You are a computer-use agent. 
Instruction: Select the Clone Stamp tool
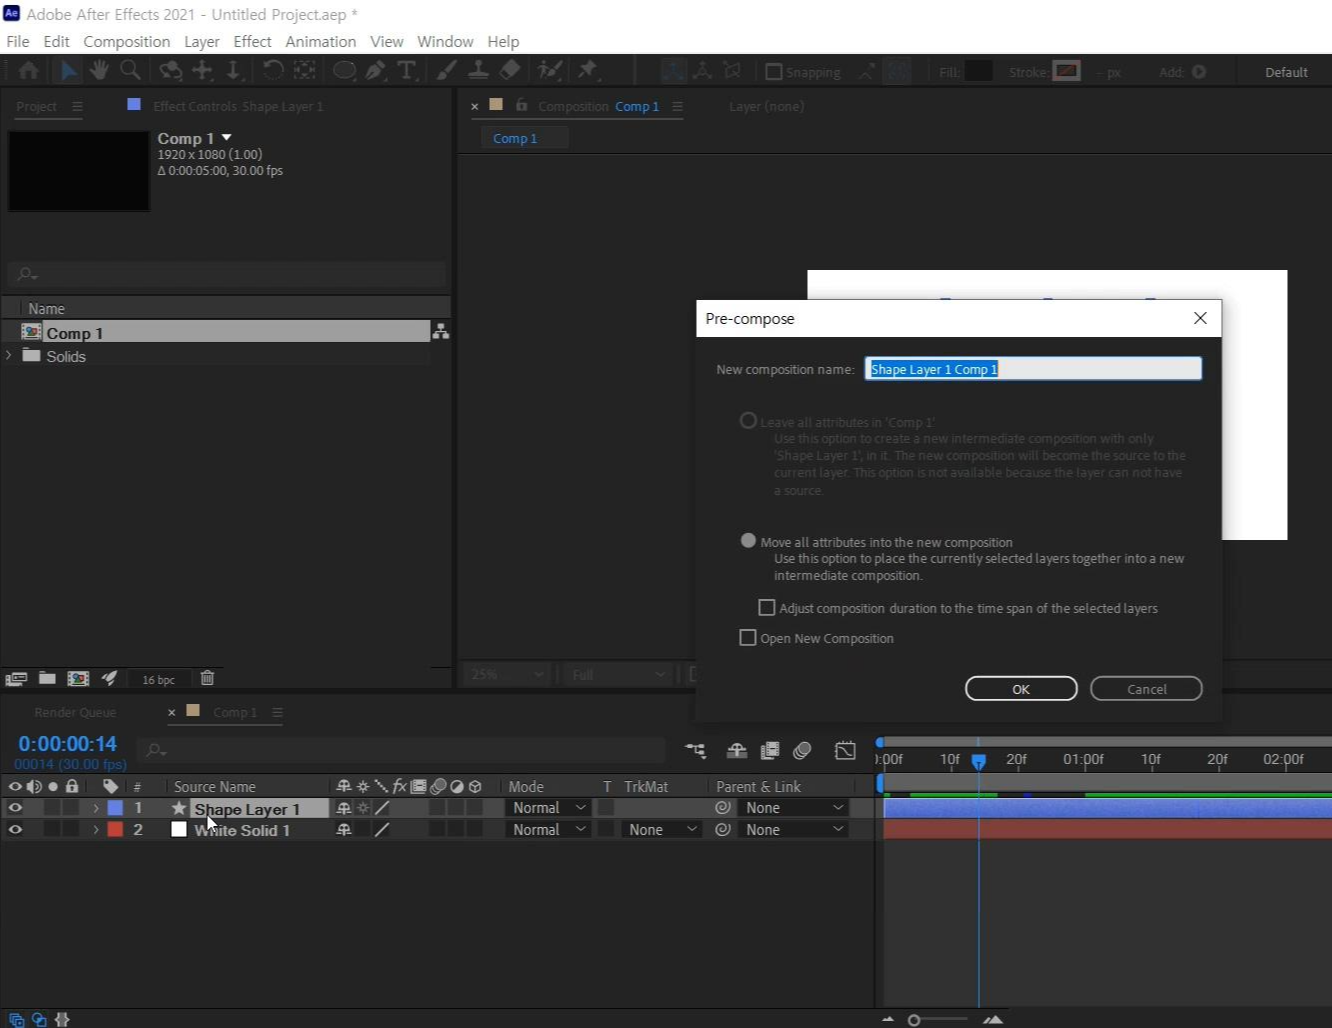(x=478, y=71)
